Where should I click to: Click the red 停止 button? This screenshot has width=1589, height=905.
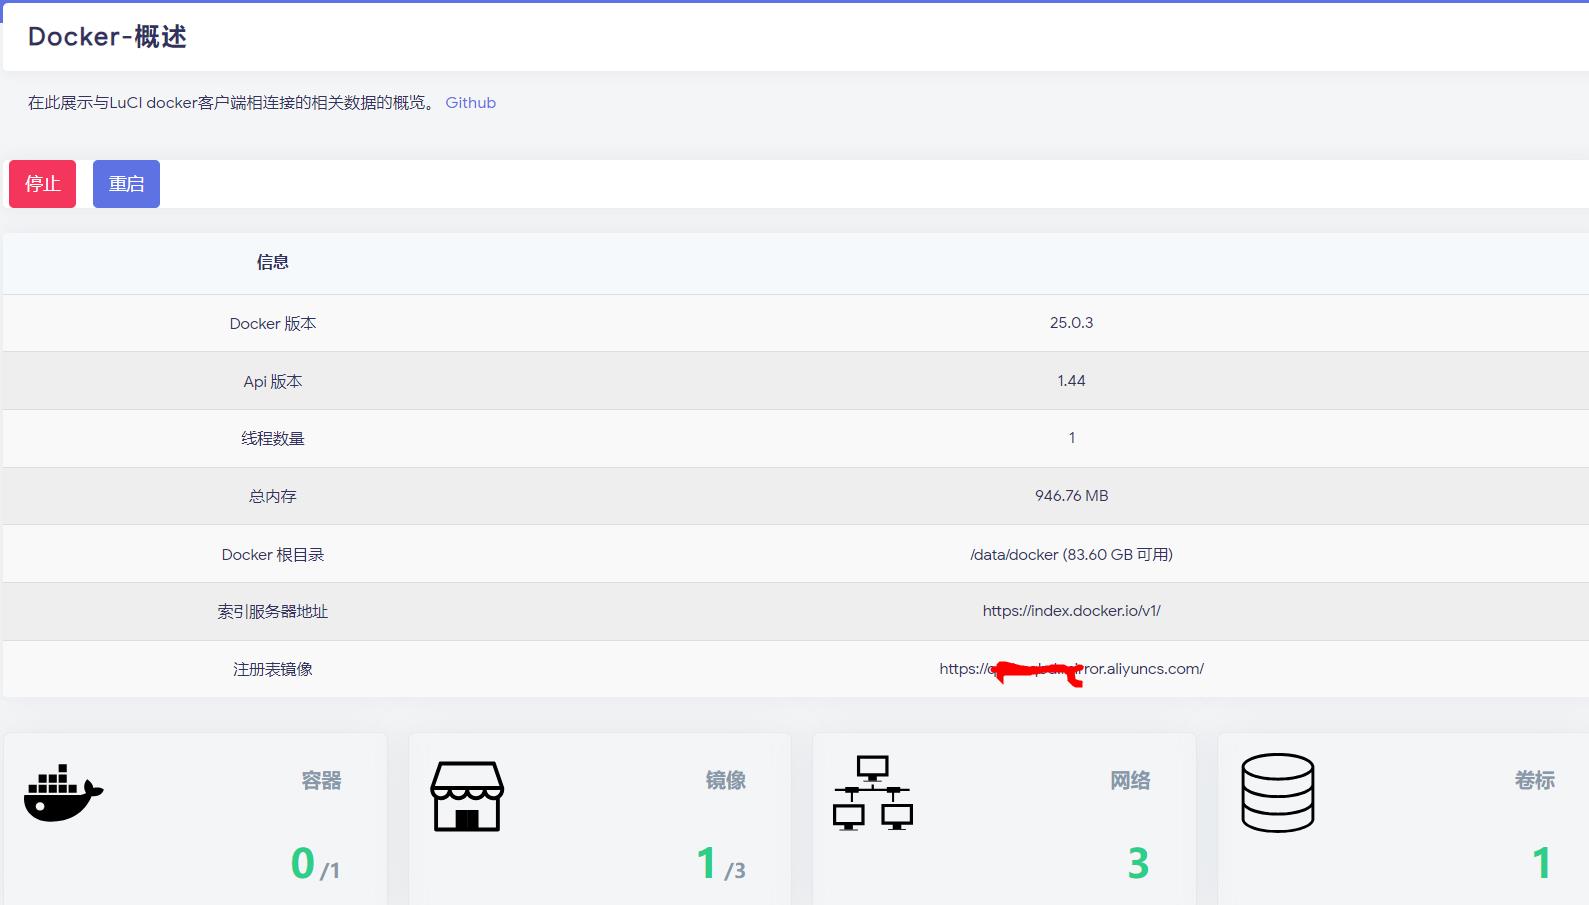42,184
